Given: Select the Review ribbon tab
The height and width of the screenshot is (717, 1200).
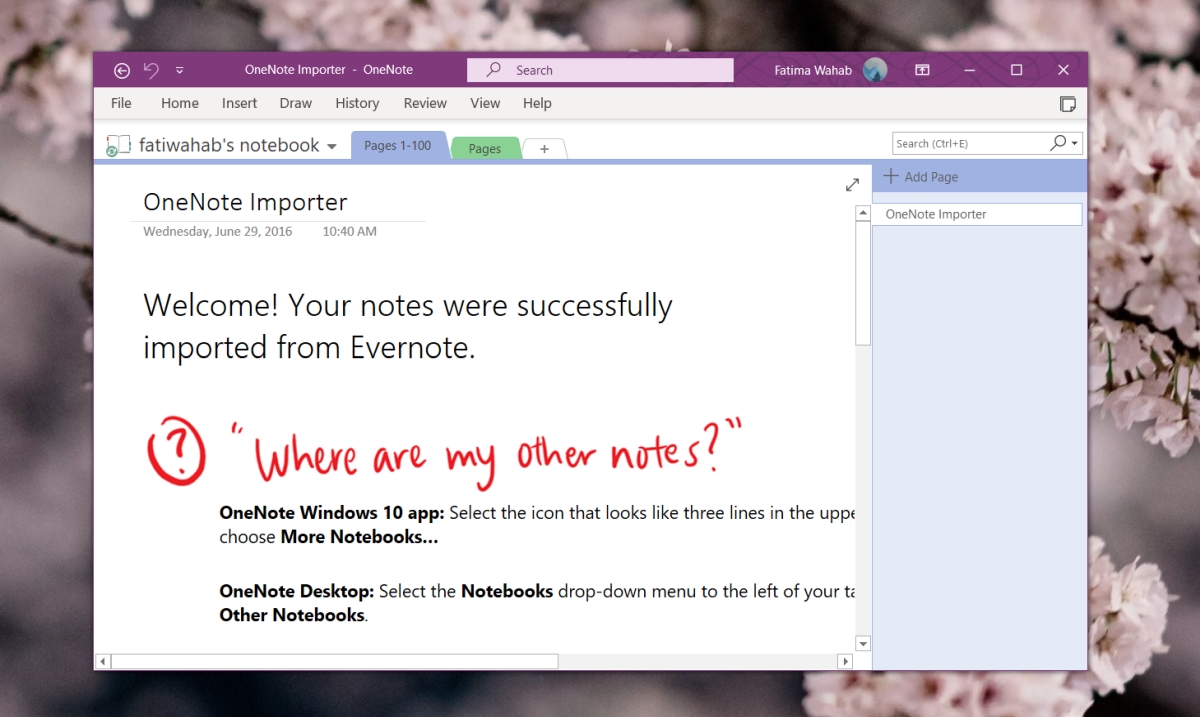Looking at the screenshot, I should click(424, 103).
